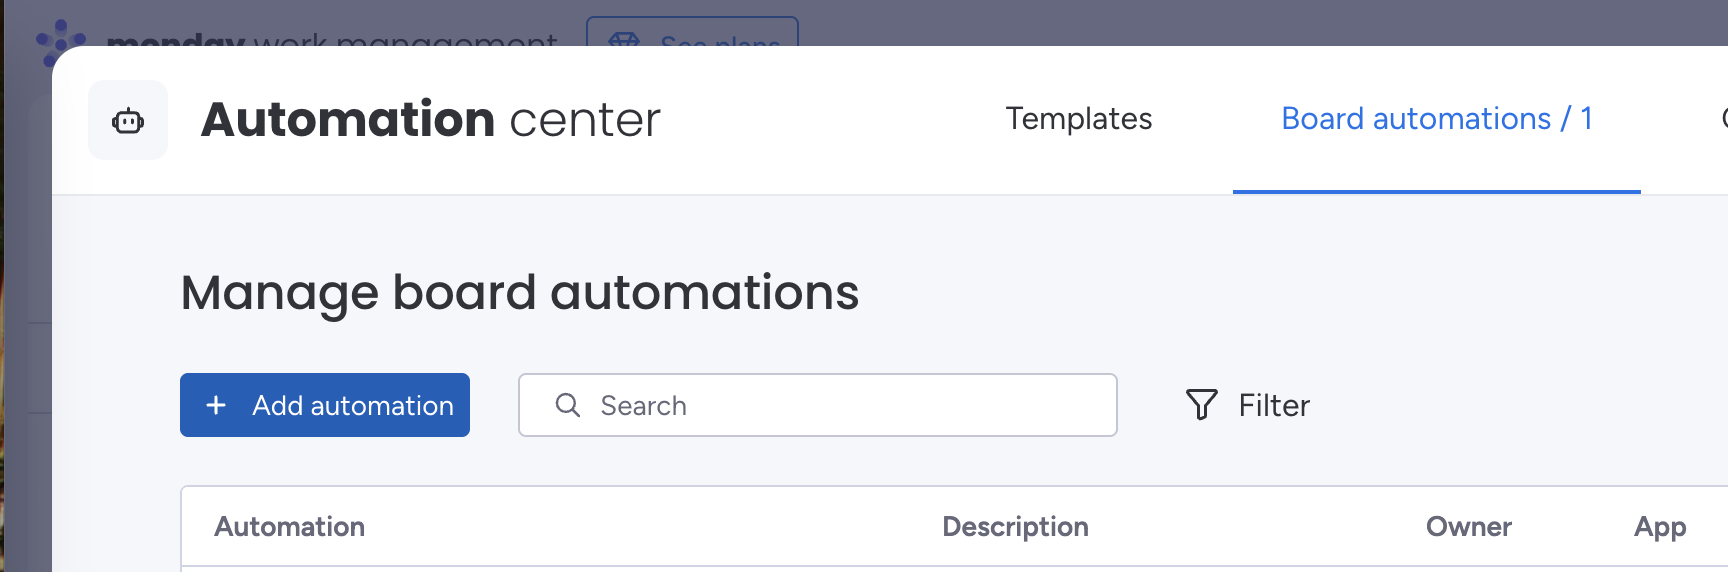Image resolution: width=1728 pixels, height=572 pixels.
Task: Click the diamond icon in See plans
Action: pos(624,39)
